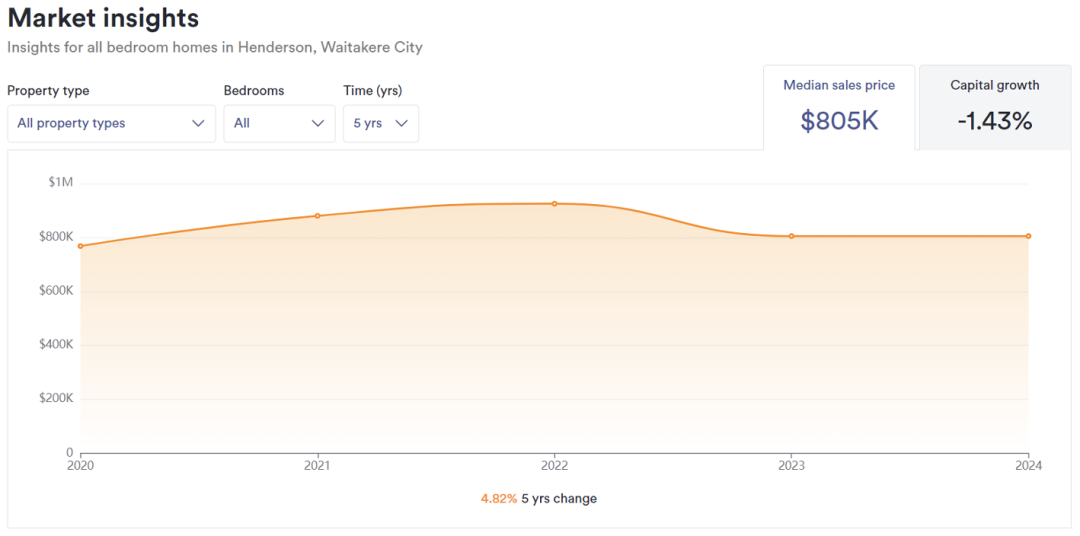This screenshot has height=536, width=1080.
Task: Click the -1.43% capital growth figure
Action: pos(994,121)
